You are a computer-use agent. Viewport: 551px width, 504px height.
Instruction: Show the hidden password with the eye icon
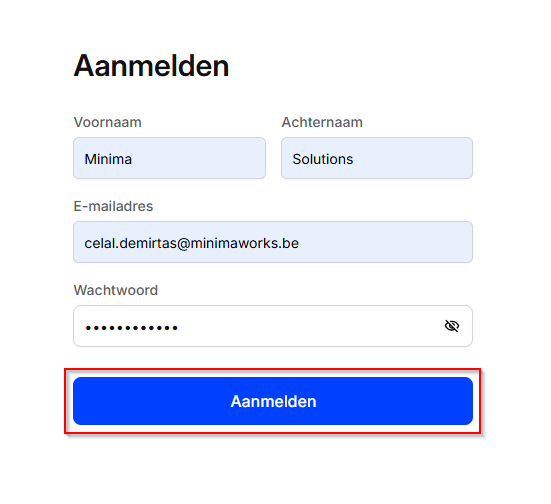click(x=452, y=326)
